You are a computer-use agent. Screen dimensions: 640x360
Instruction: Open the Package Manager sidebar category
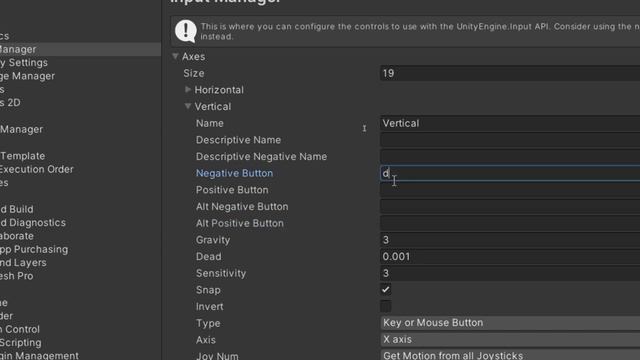(x=27, y=76)
